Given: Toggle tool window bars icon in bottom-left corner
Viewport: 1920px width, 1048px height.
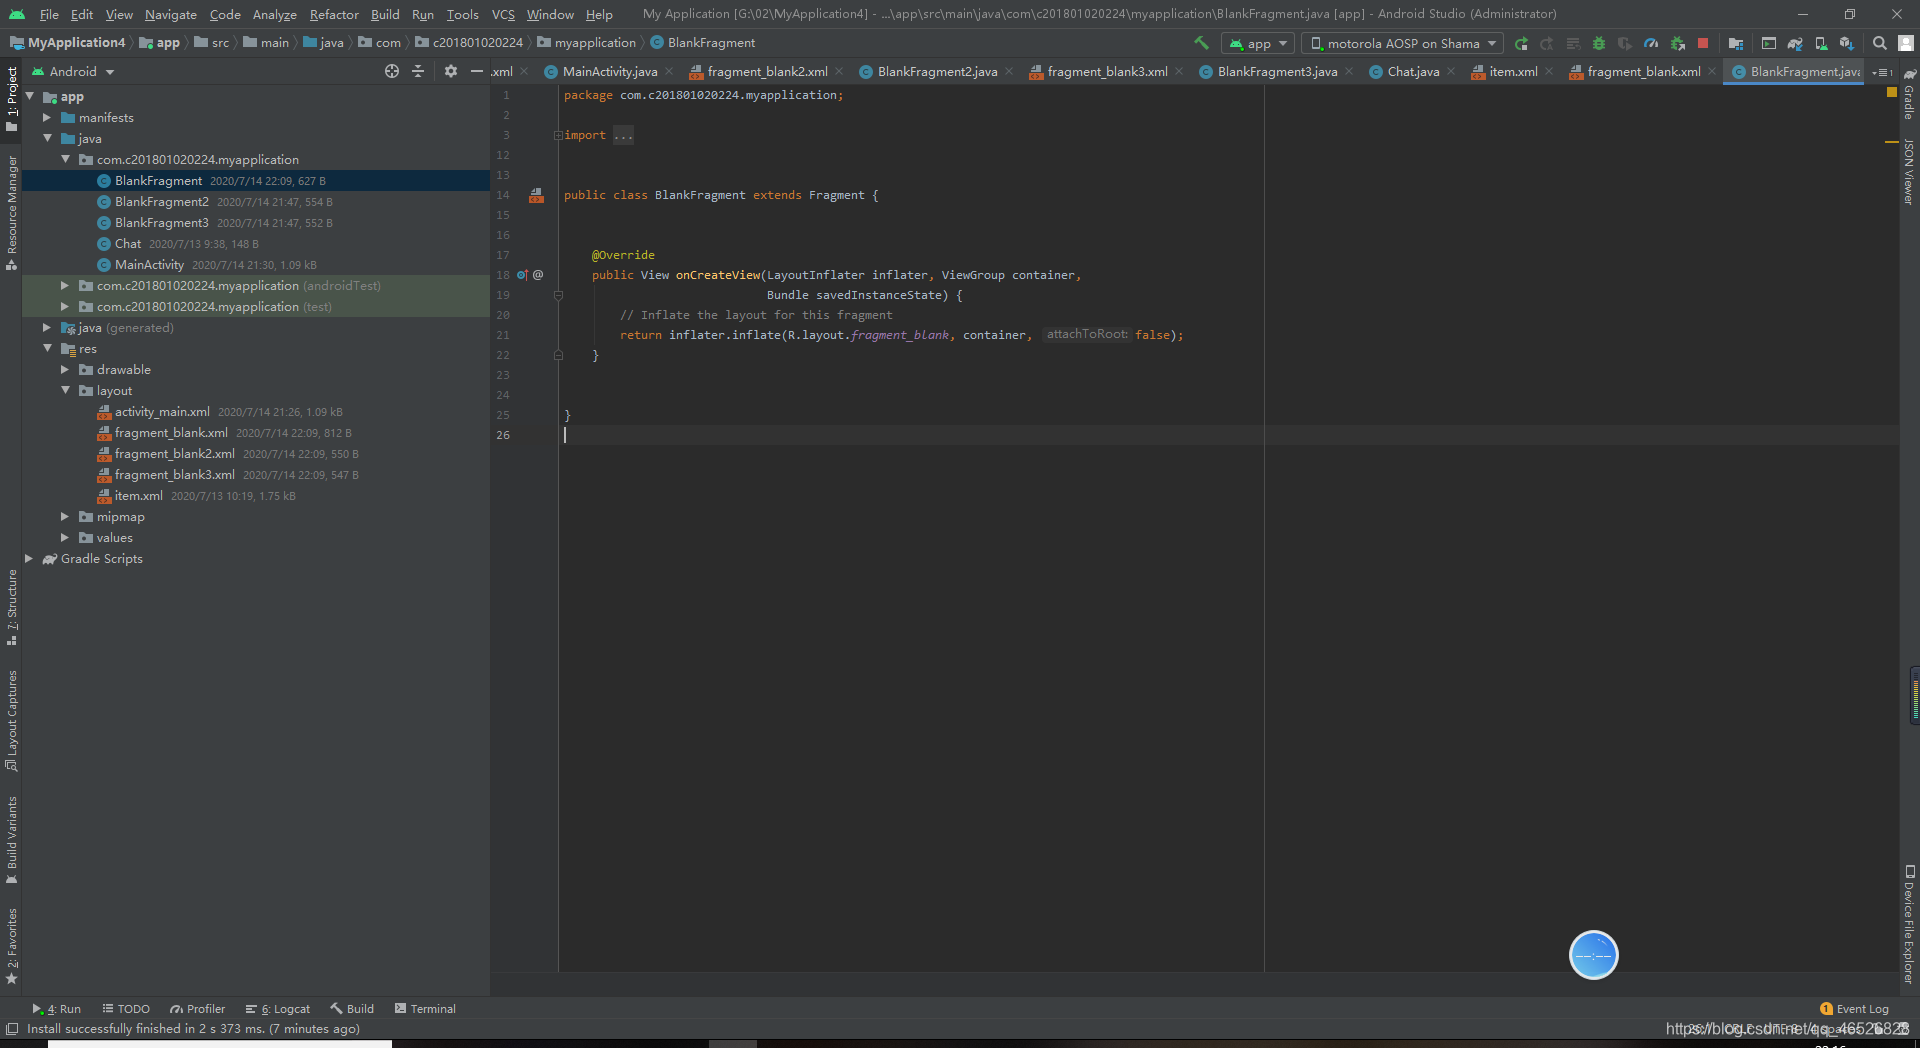Looking at the screenshot, I should 12,1029.
